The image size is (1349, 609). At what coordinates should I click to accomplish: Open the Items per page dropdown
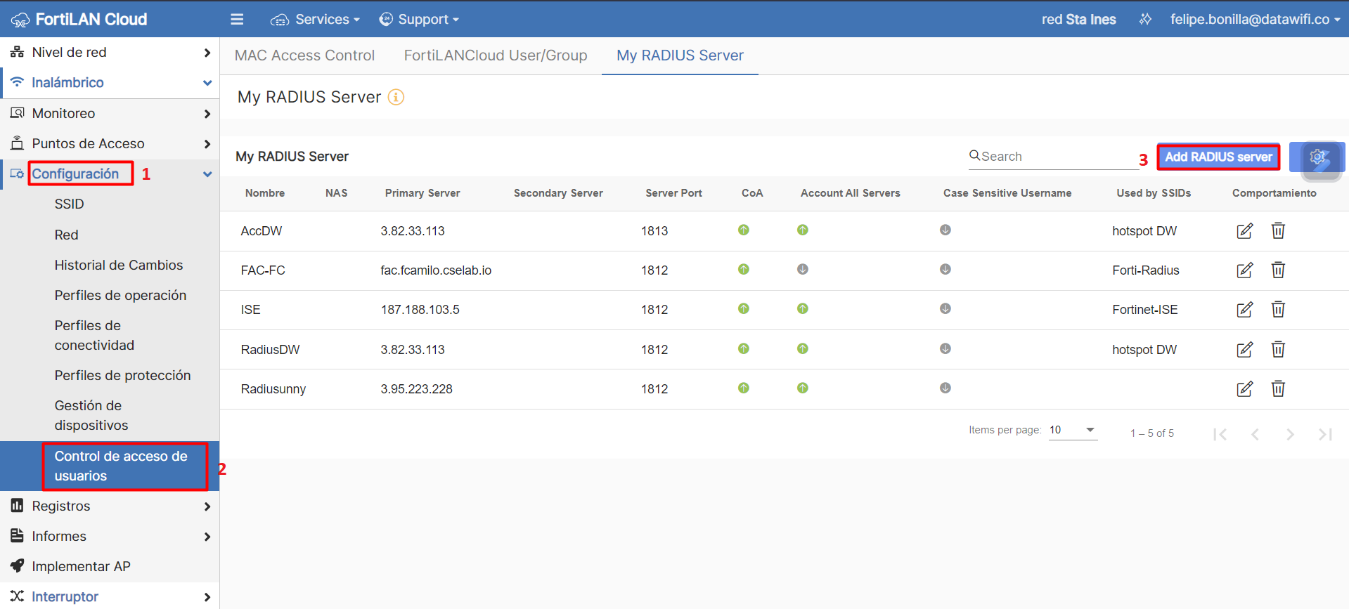point(1073,430)
